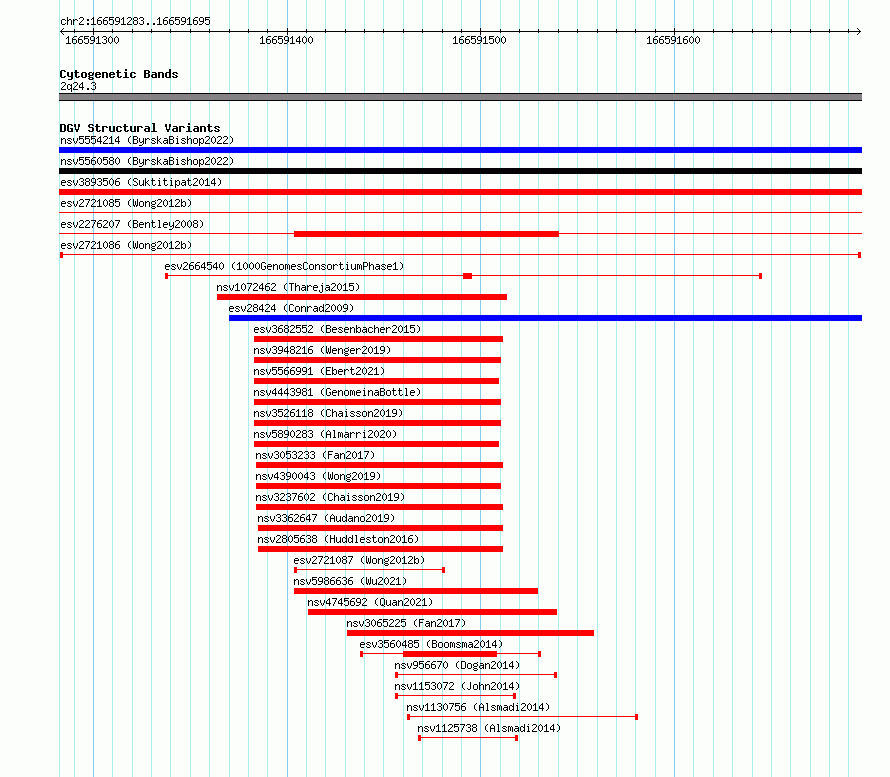Click the red nsv1072462 Thareja2015 bar
This screenshot has width=890, height=777.
tap(362, 297)
